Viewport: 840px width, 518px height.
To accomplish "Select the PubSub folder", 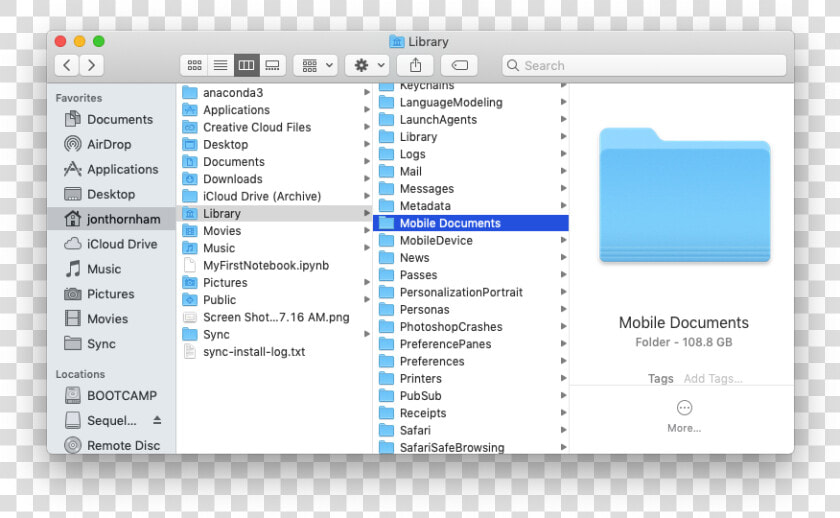I will click(471, 395).
